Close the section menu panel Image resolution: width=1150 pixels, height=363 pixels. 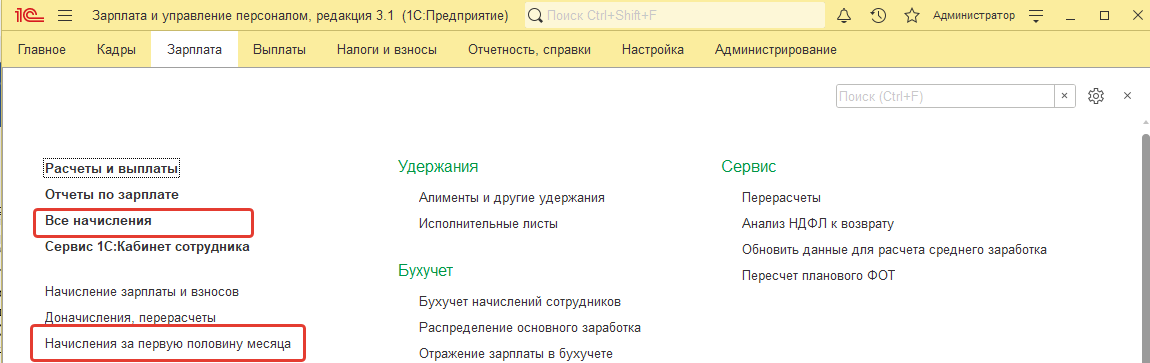point(1128,96)
